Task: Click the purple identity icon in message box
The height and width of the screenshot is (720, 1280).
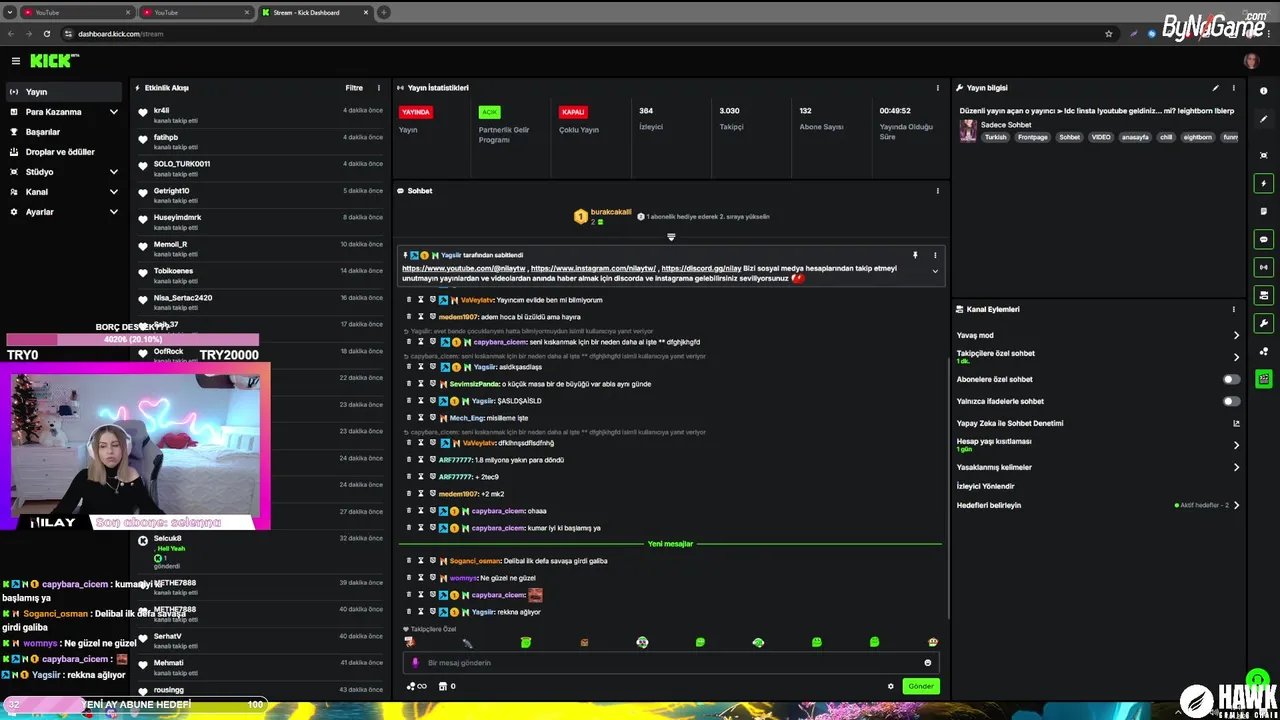Action: pyautogui.click(x=415, y=663)
